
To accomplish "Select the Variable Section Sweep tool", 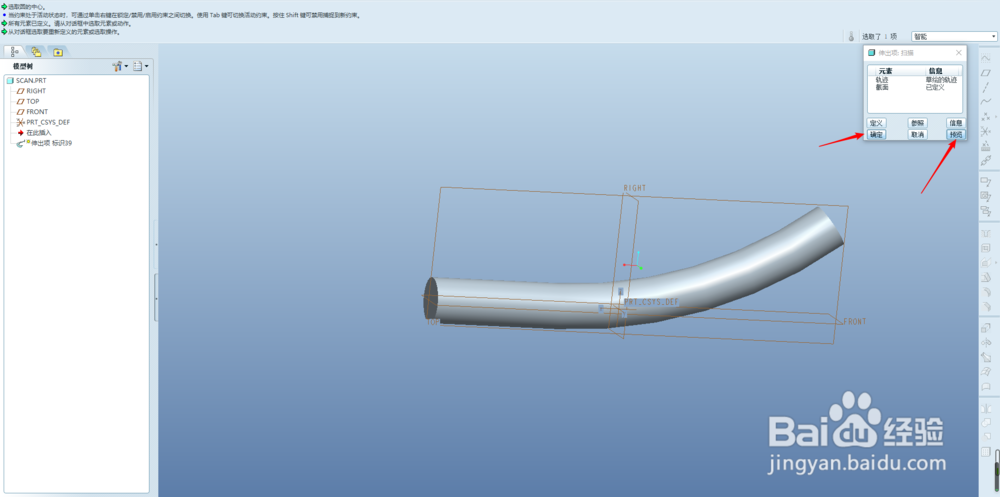I will point(985,357).
